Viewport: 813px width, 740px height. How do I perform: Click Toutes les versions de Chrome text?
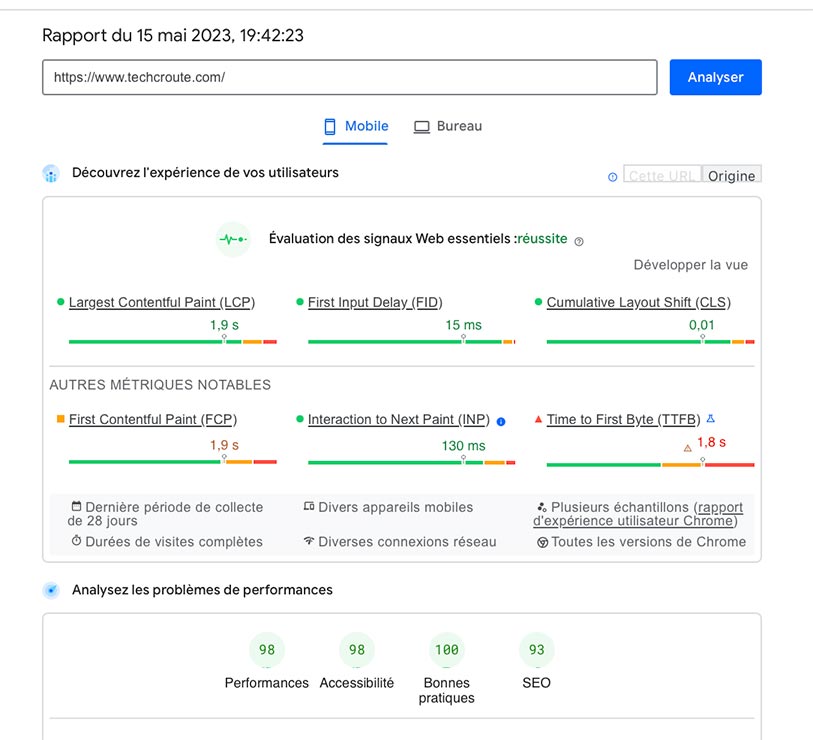pyautogui.click(x=649, y=542)
